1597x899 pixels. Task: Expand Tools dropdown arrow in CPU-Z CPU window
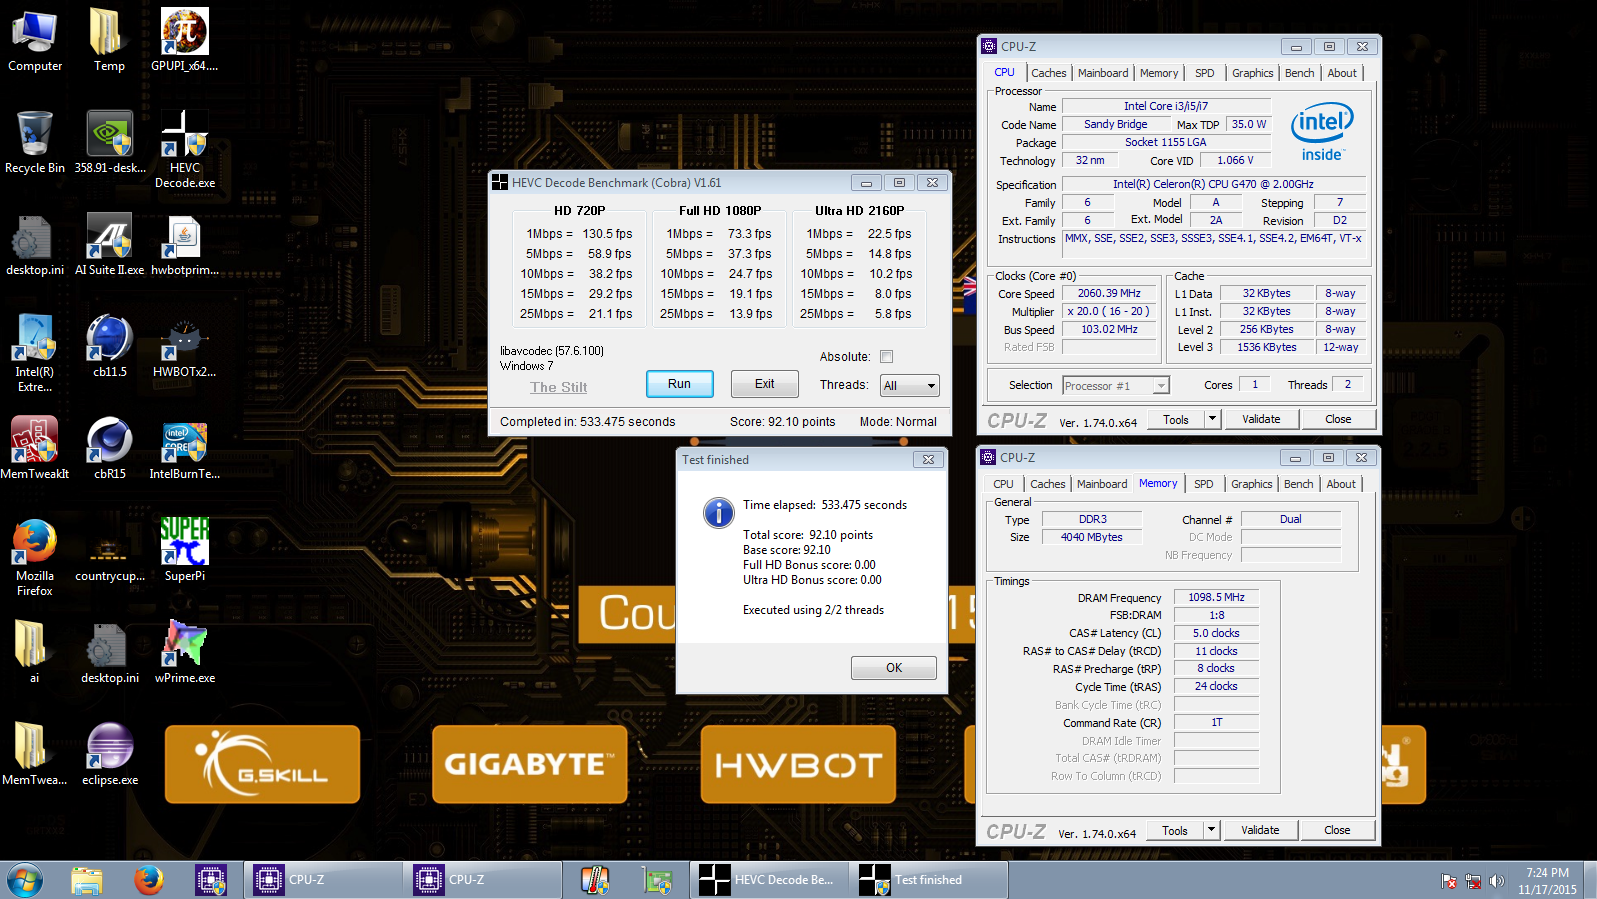1212,419
